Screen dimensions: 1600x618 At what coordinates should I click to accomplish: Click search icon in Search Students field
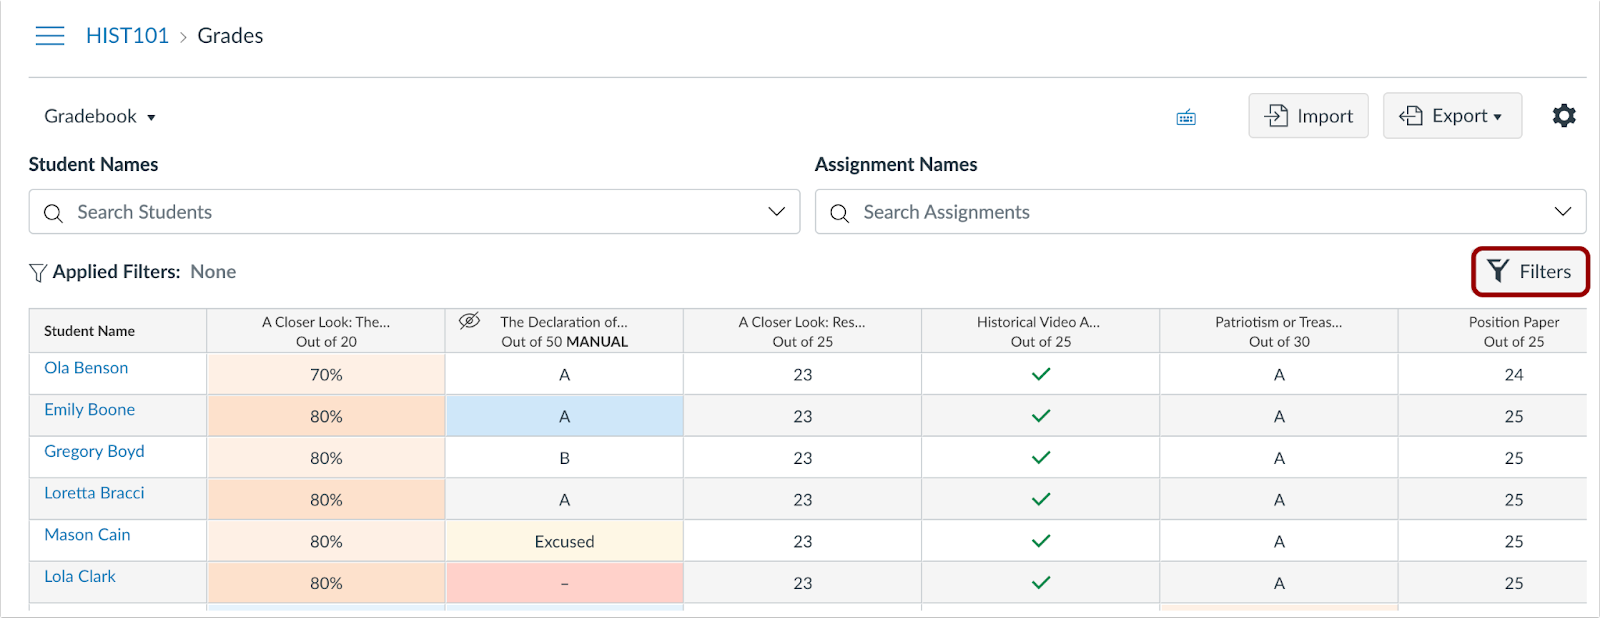(53, 213)
